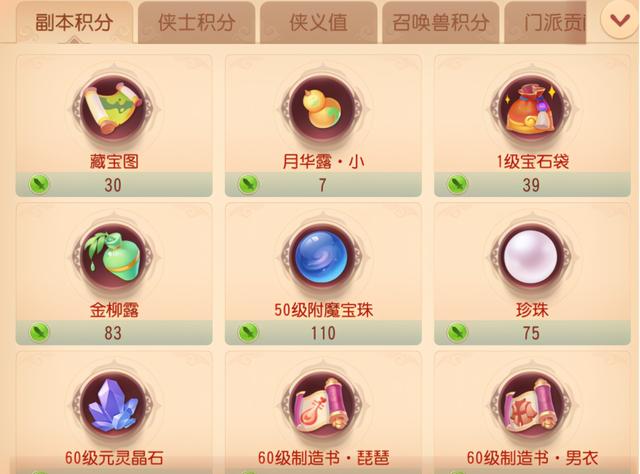
Task: Select the 金柳露 green potion icon
Action: [x=114, y=256]
